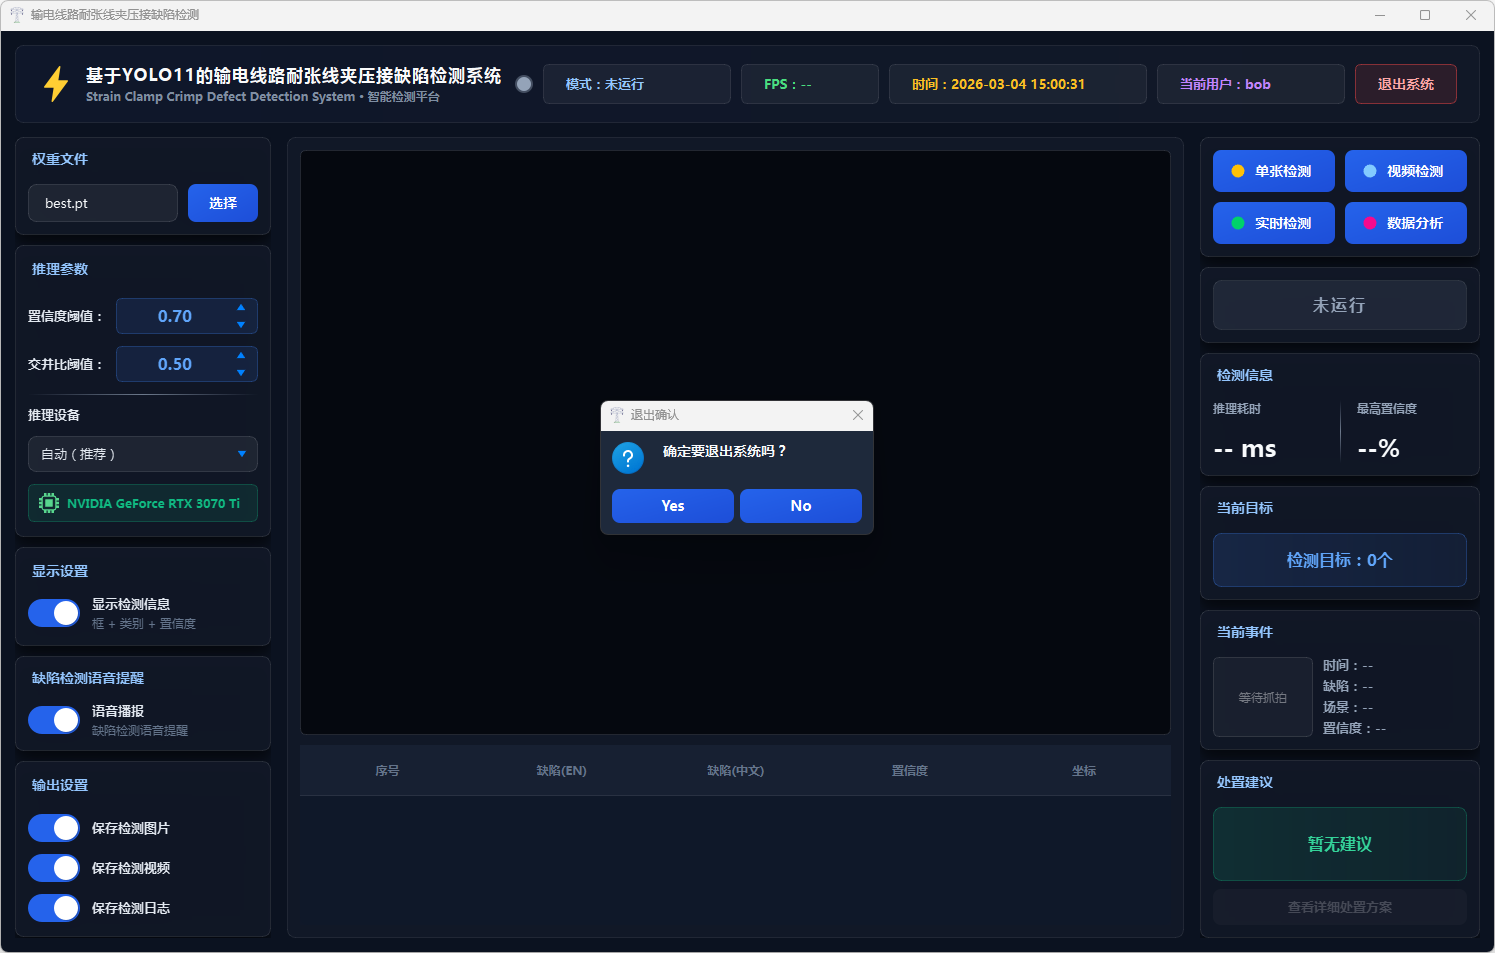Image resolution: width=1495 pixels, height=953 pixels.
Task: Open the inference device dropdown
Action: 143,454
